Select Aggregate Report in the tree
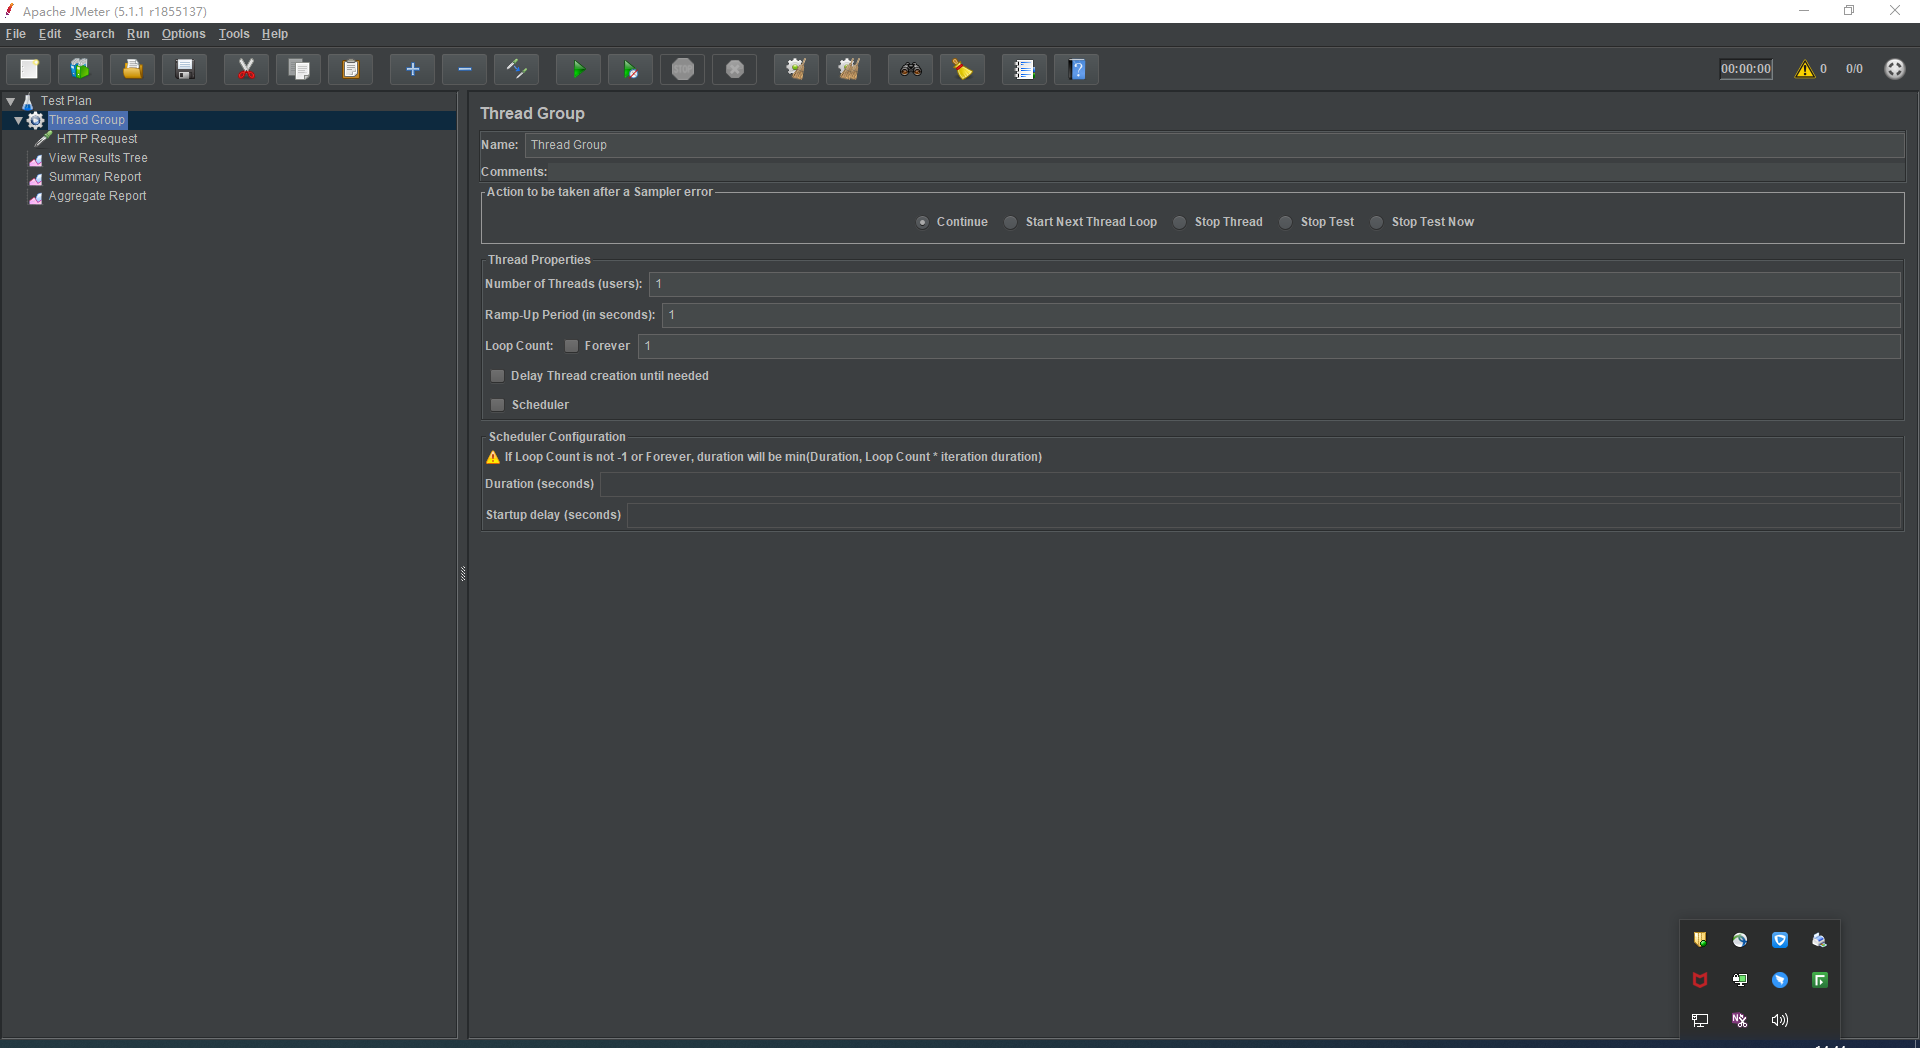The width and height of the screenshot is (1920, 1048). 97,196
